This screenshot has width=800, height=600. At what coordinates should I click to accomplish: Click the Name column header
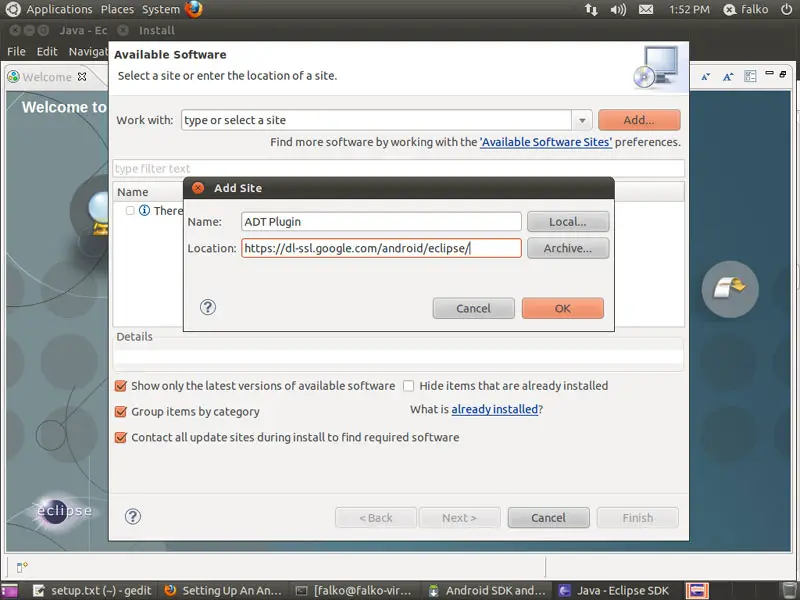pos(133,192)
